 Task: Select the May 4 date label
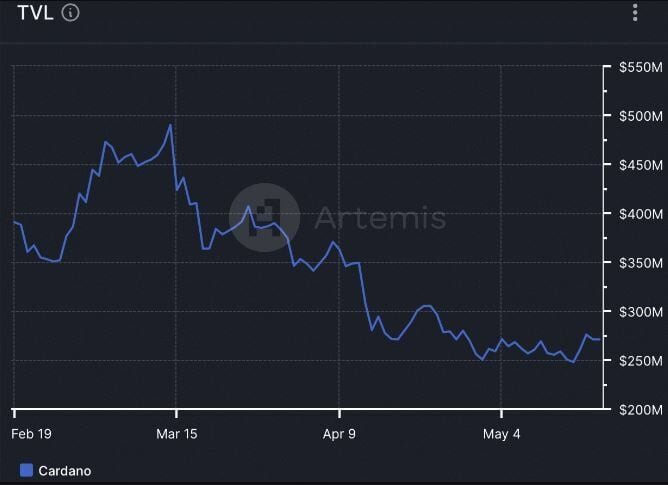point(502,433)
